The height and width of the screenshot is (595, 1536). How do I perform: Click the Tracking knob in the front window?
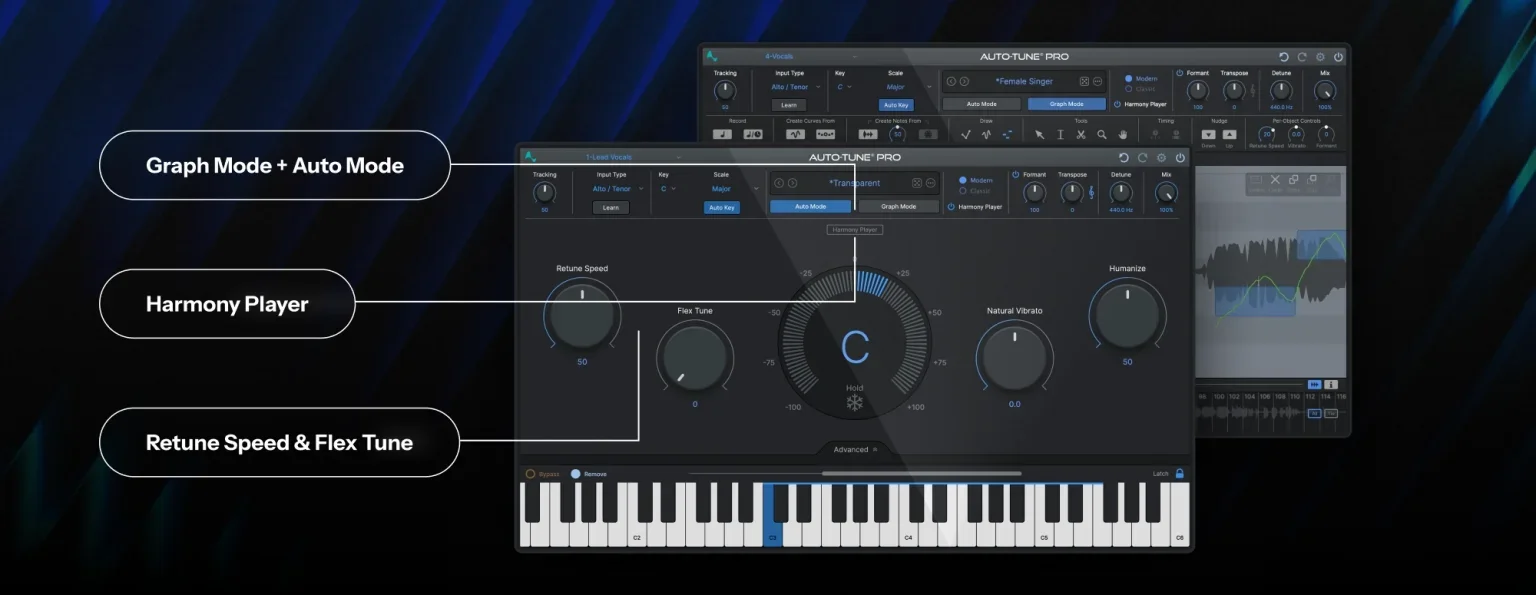(545, 192)
